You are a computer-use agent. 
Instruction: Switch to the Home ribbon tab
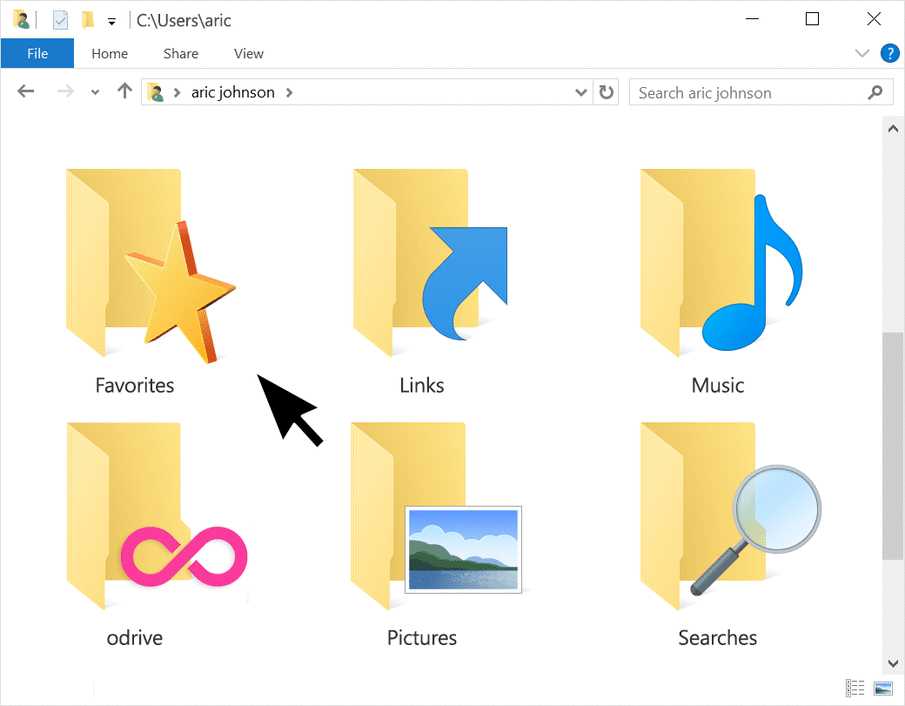[110, 54]
